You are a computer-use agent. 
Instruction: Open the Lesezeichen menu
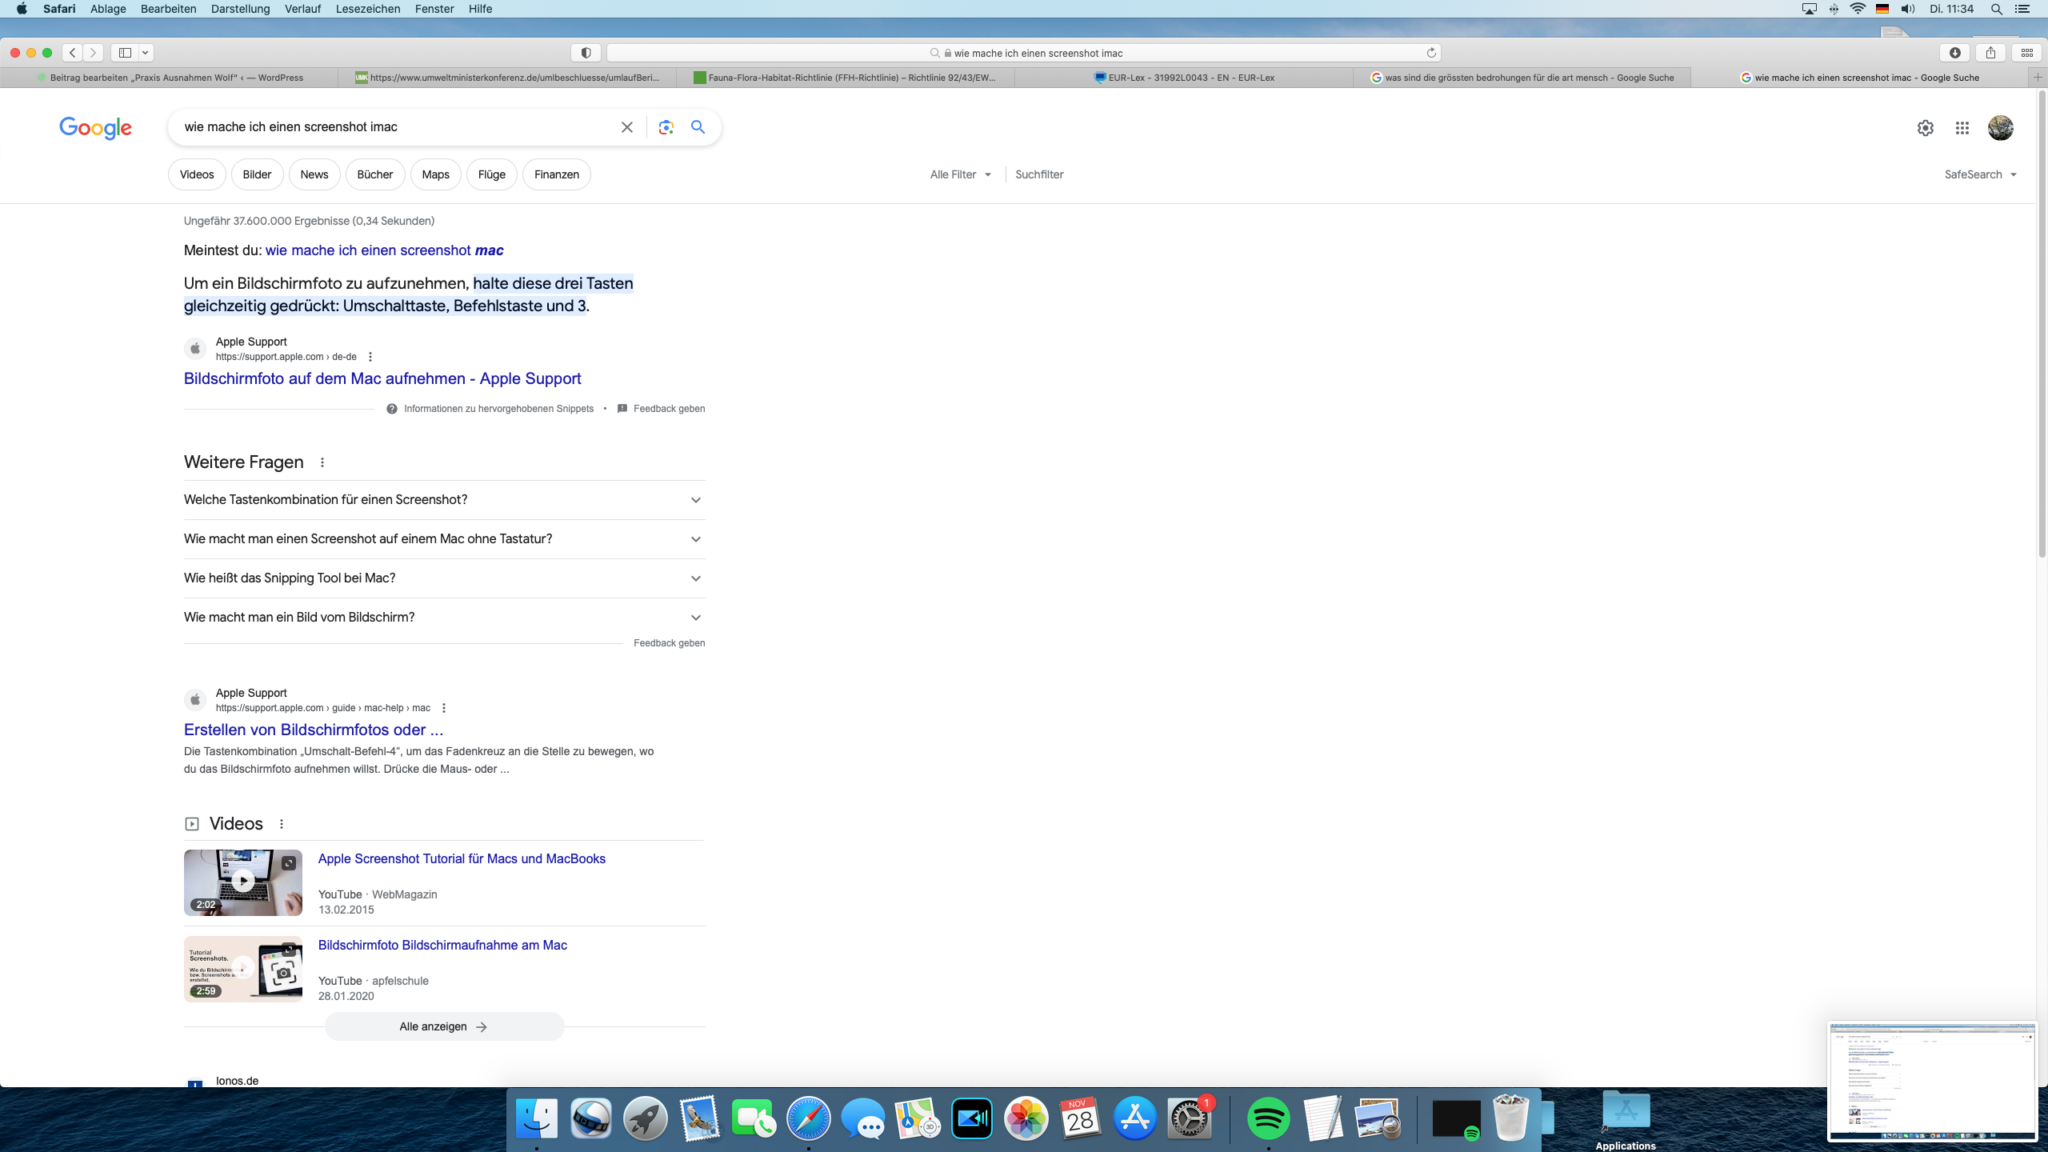click(x=368, y=9)
